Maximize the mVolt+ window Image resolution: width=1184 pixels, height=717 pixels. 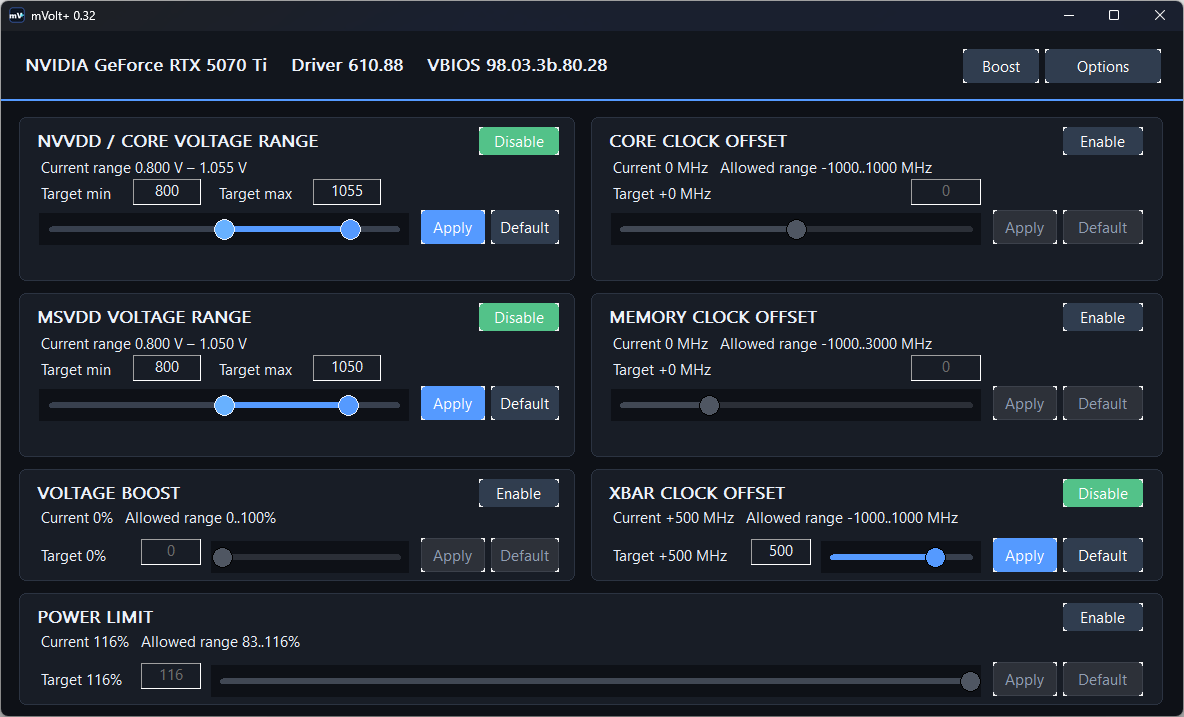pos(1114,15)
